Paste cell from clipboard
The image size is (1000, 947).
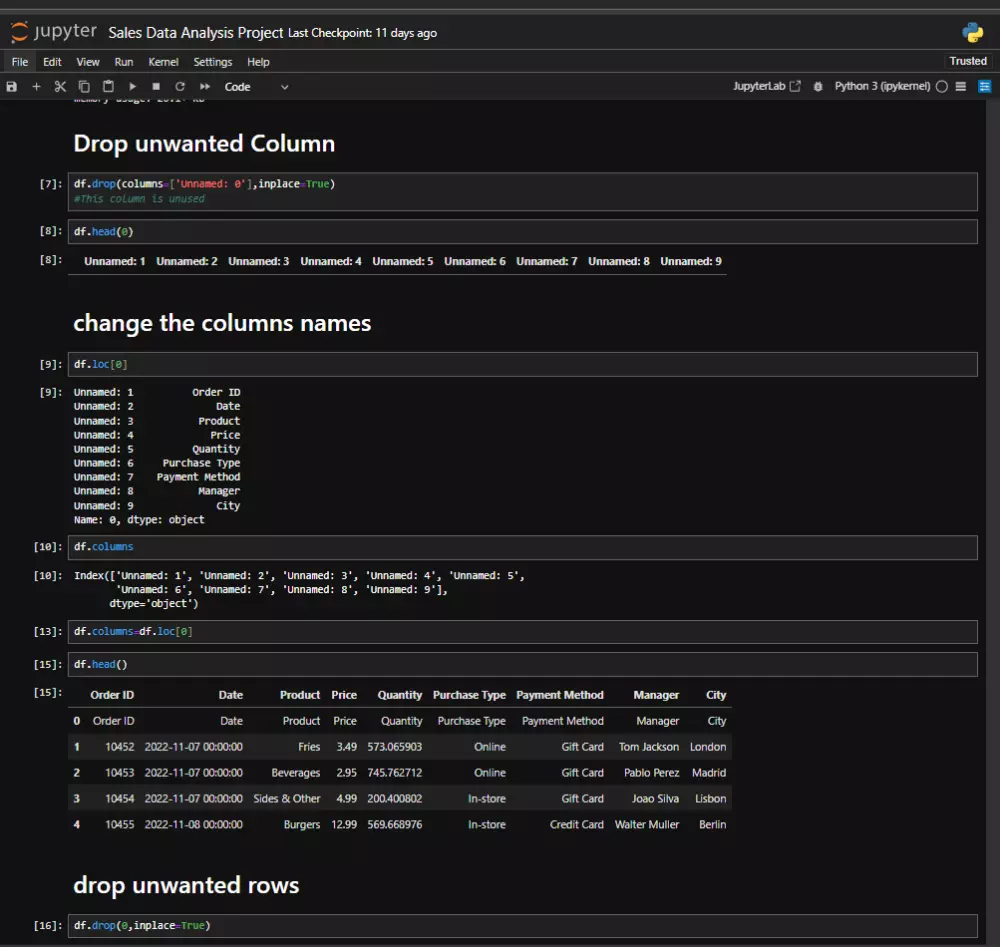pos(108,87)
